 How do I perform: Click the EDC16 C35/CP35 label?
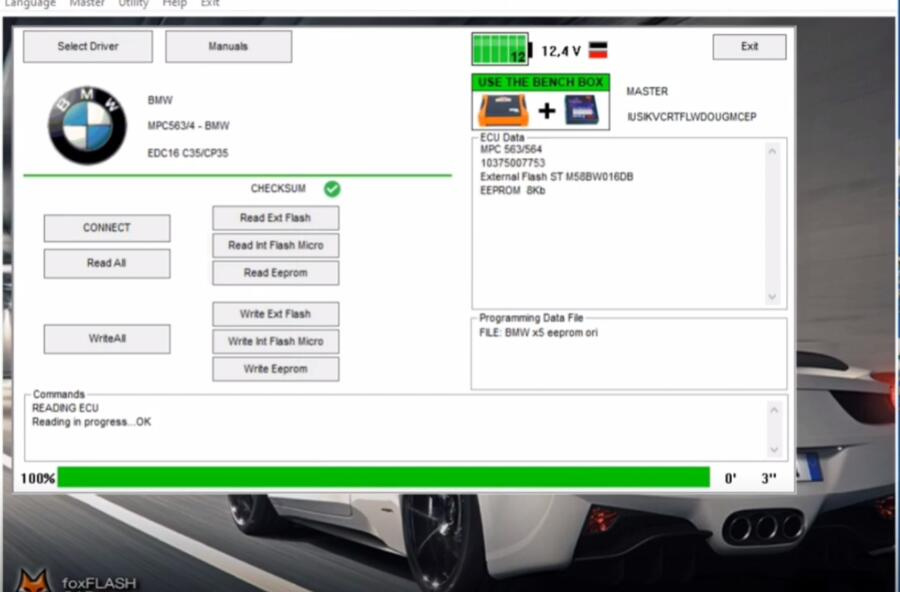click(x=188, y=153)
